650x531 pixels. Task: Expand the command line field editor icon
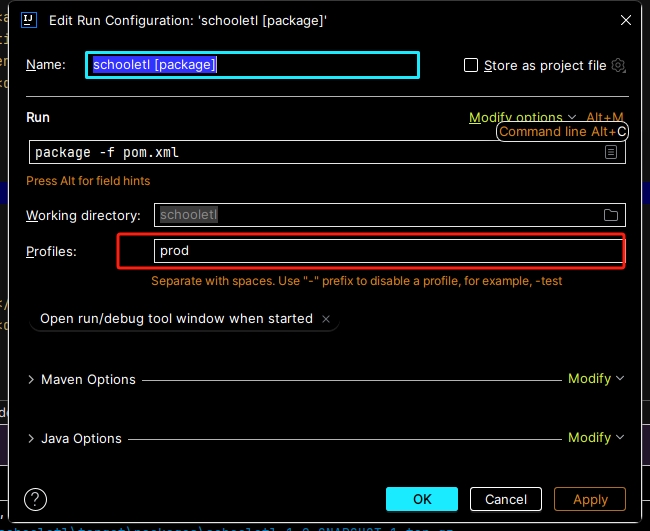pos(610,152)
